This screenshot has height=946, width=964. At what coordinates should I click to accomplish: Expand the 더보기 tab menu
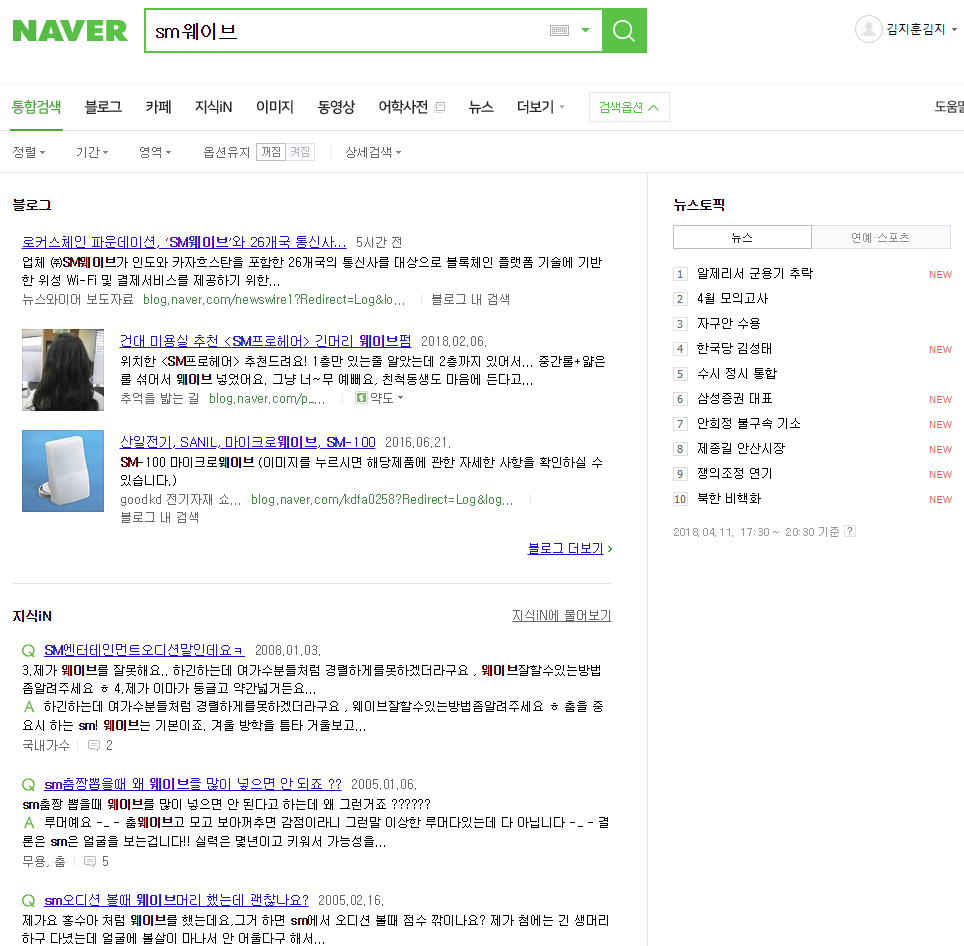(x=540, y=107)
